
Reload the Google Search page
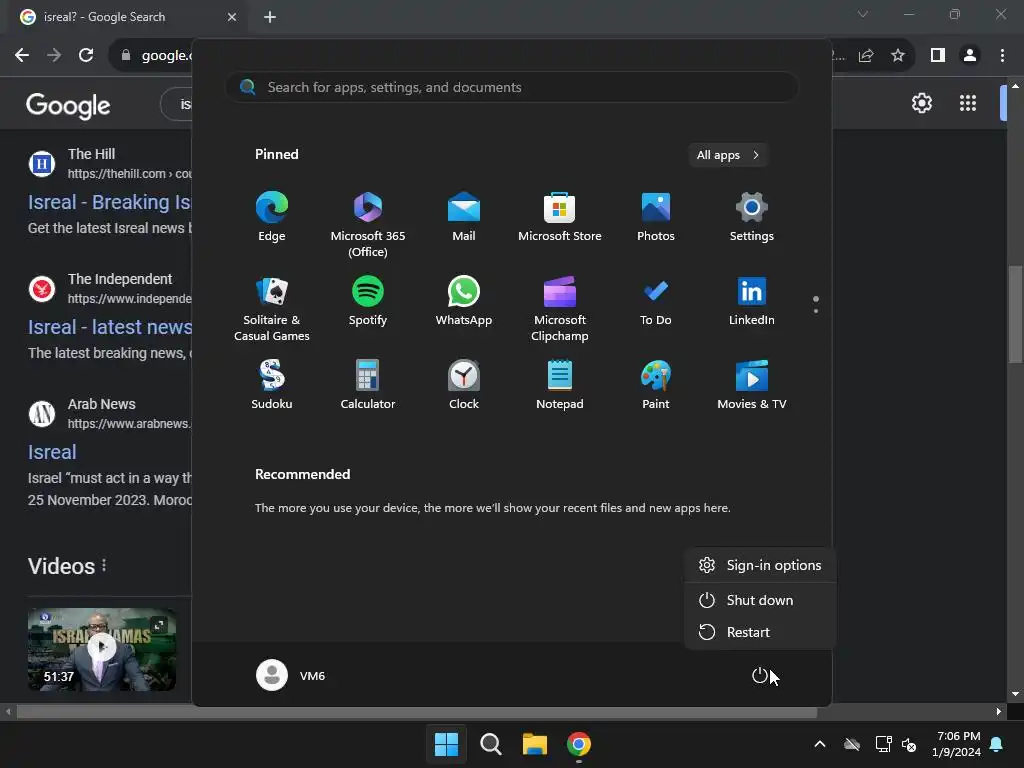tap(86, 56)
